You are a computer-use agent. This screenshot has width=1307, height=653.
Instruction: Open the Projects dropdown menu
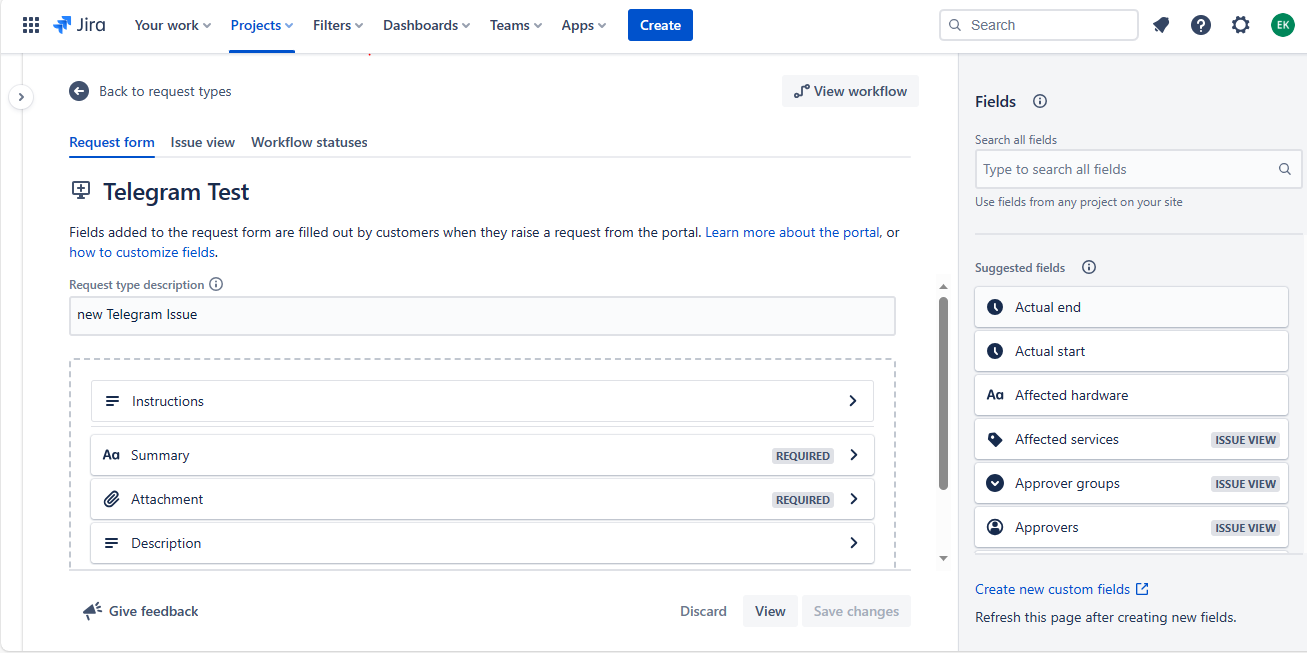tap(261, 25)
